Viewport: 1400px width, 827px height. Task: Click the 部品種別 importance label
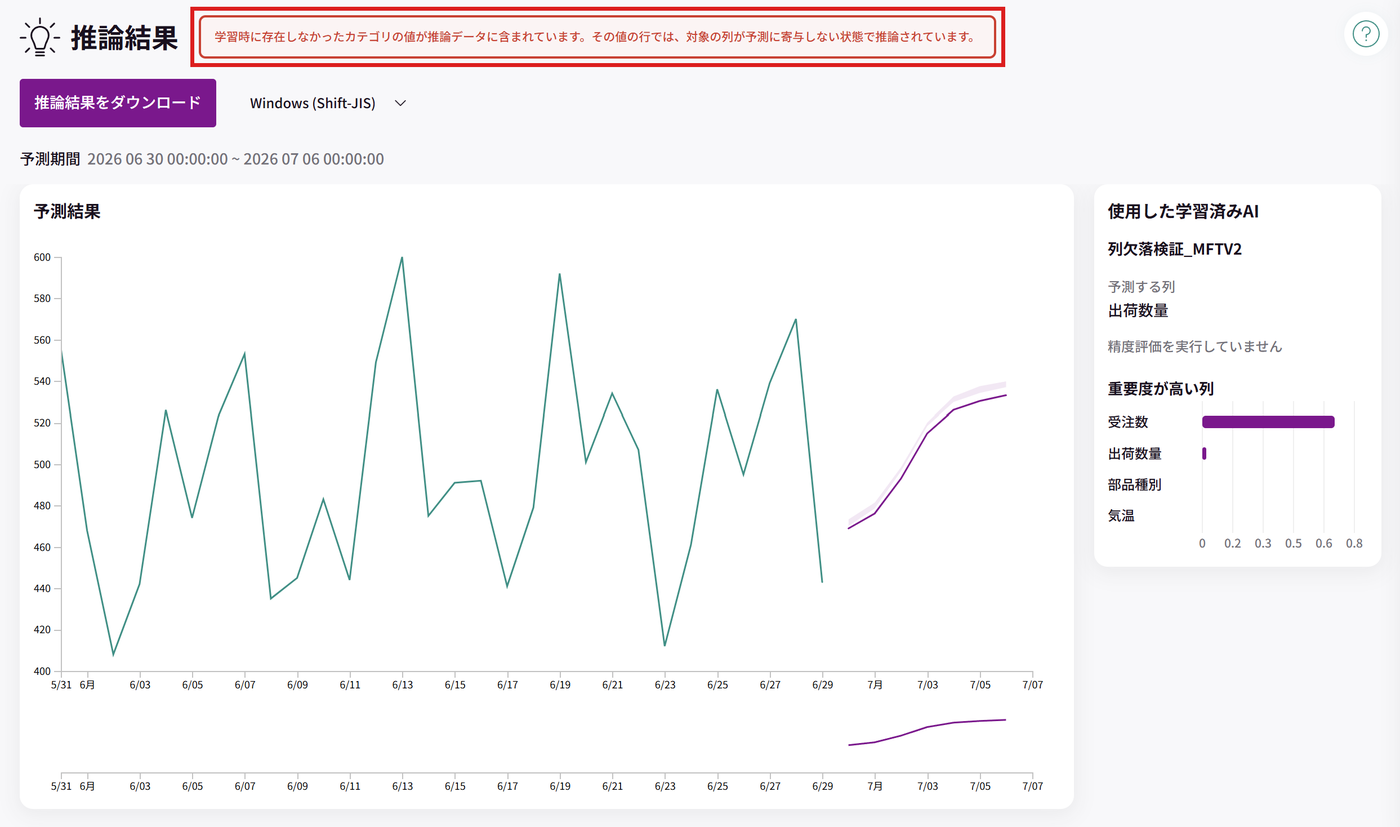(1135, 485)
